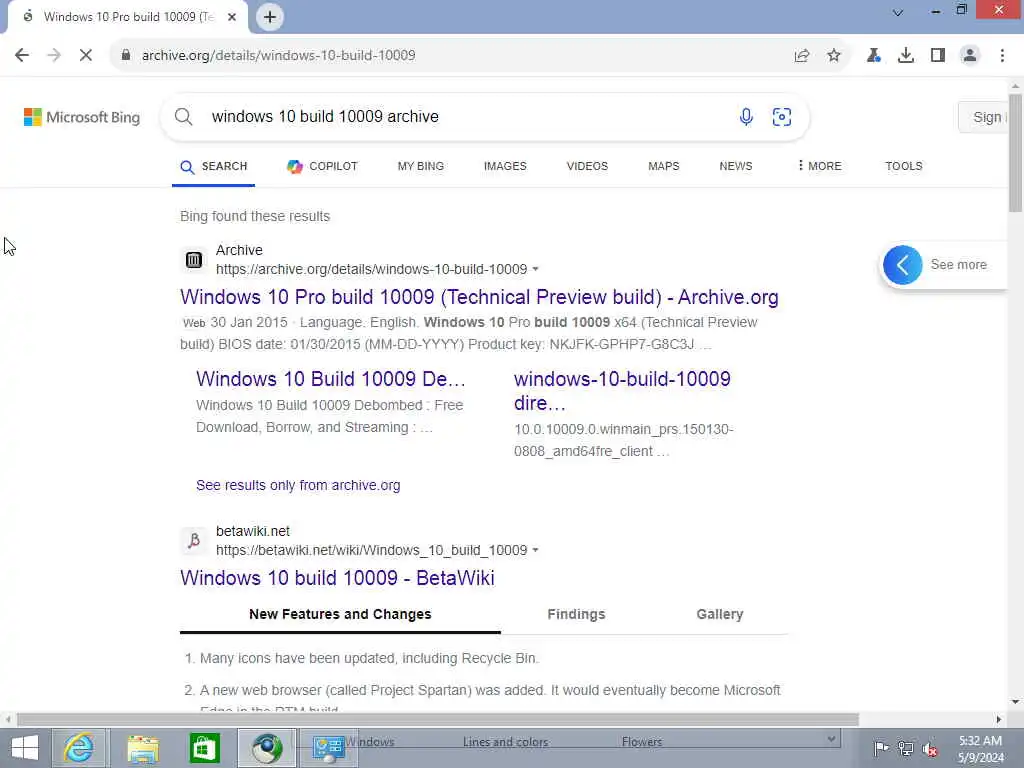Go back to previous page
The height and width of the screenshot is (768, 1024).
(22, 56)
